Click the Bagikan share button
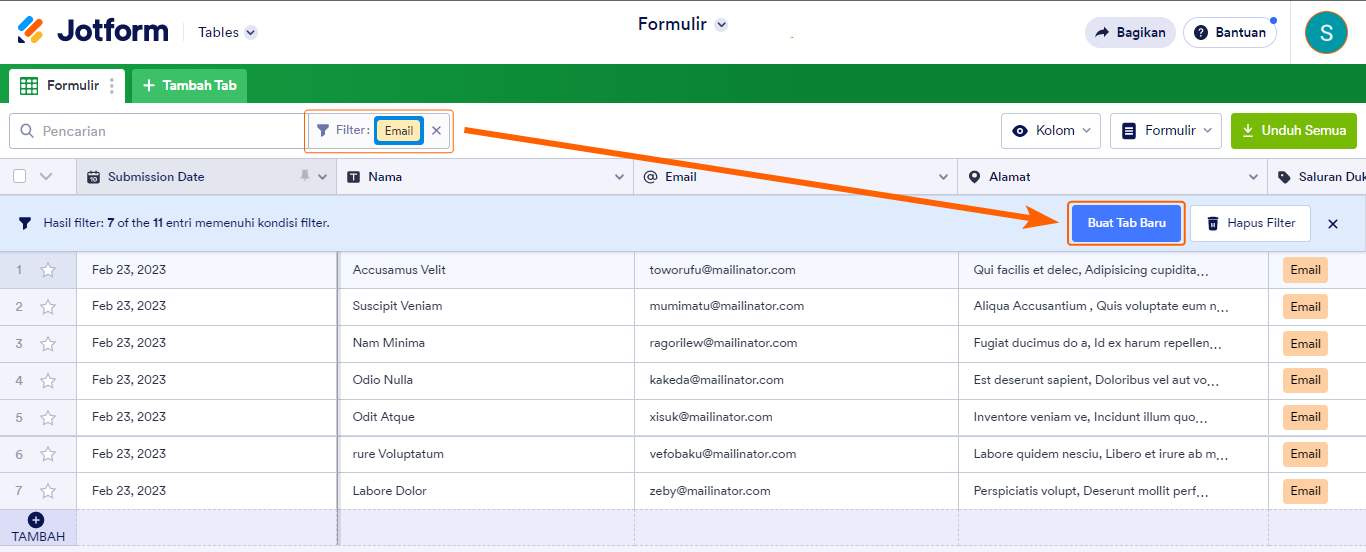1366x552 pixels. coord(1130,32)
